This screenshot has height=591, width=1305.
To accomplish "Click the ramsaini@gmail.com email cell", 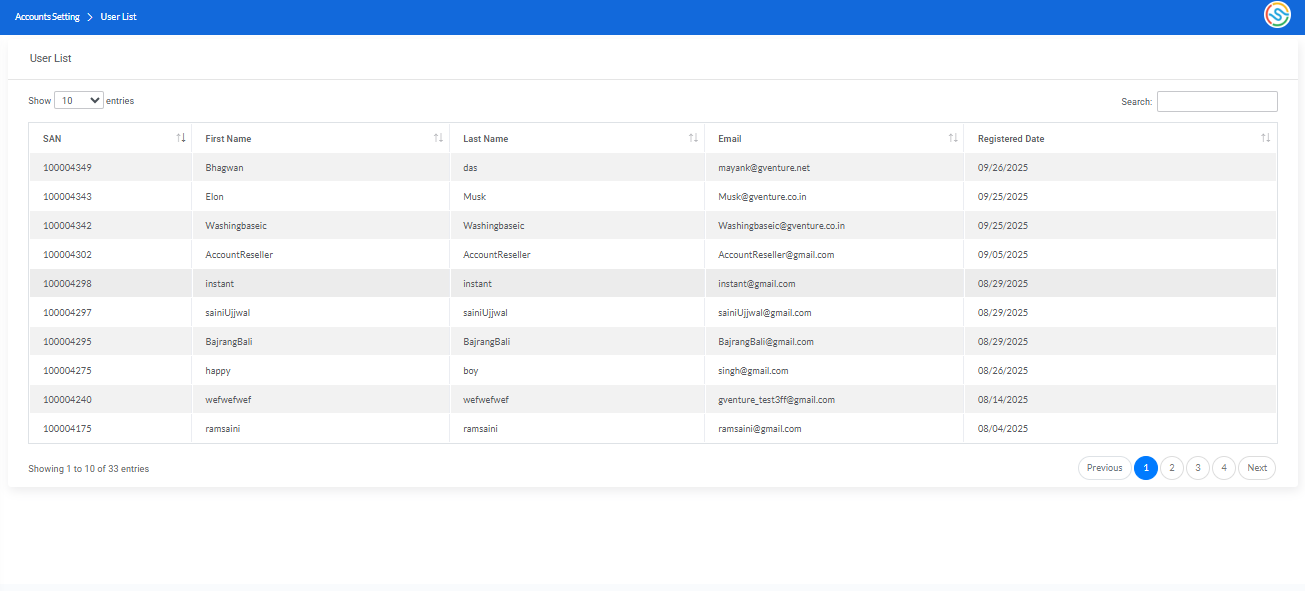I will click(759, 429).
